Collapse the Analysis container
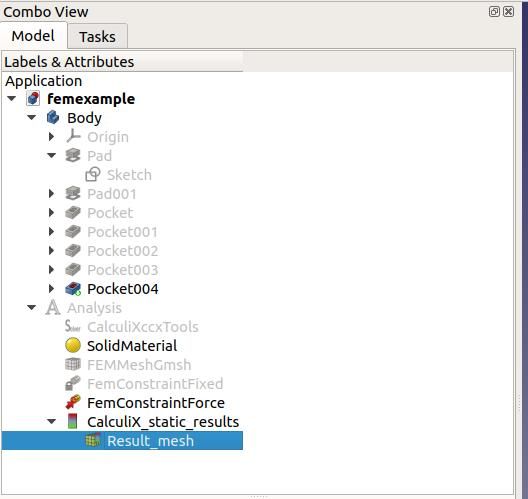The image size is (528, 499). pos(31,307)
